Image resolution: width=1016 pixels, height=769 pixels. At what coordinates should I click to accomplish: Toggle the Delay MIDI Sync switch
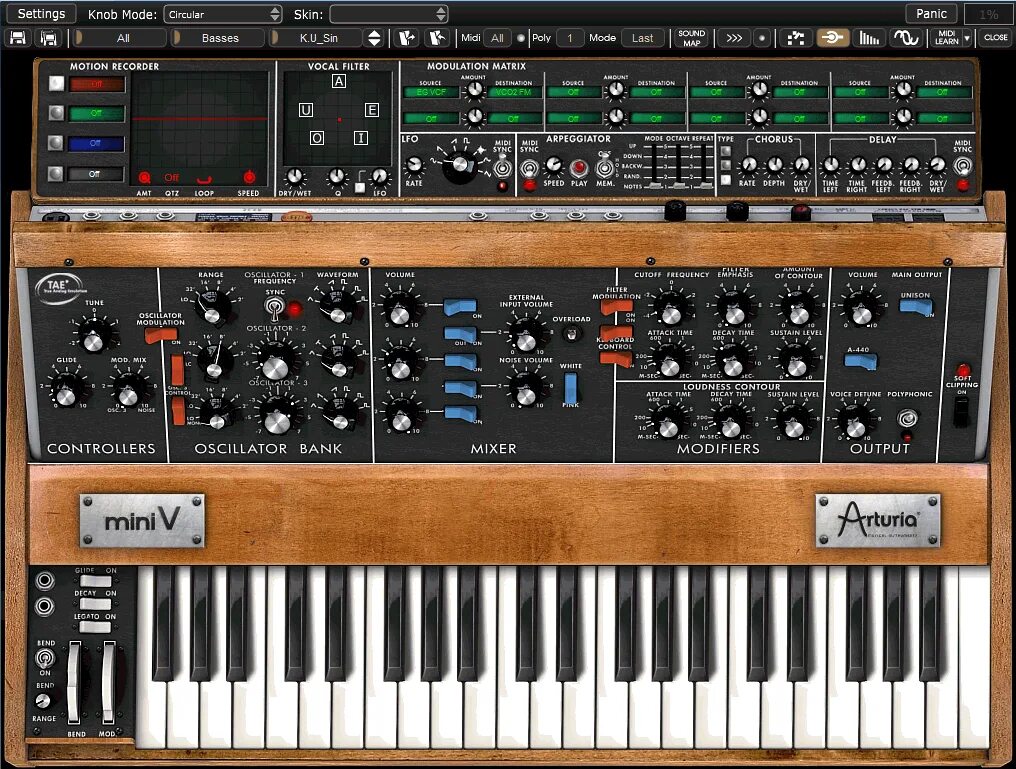(x=963, y=166)
